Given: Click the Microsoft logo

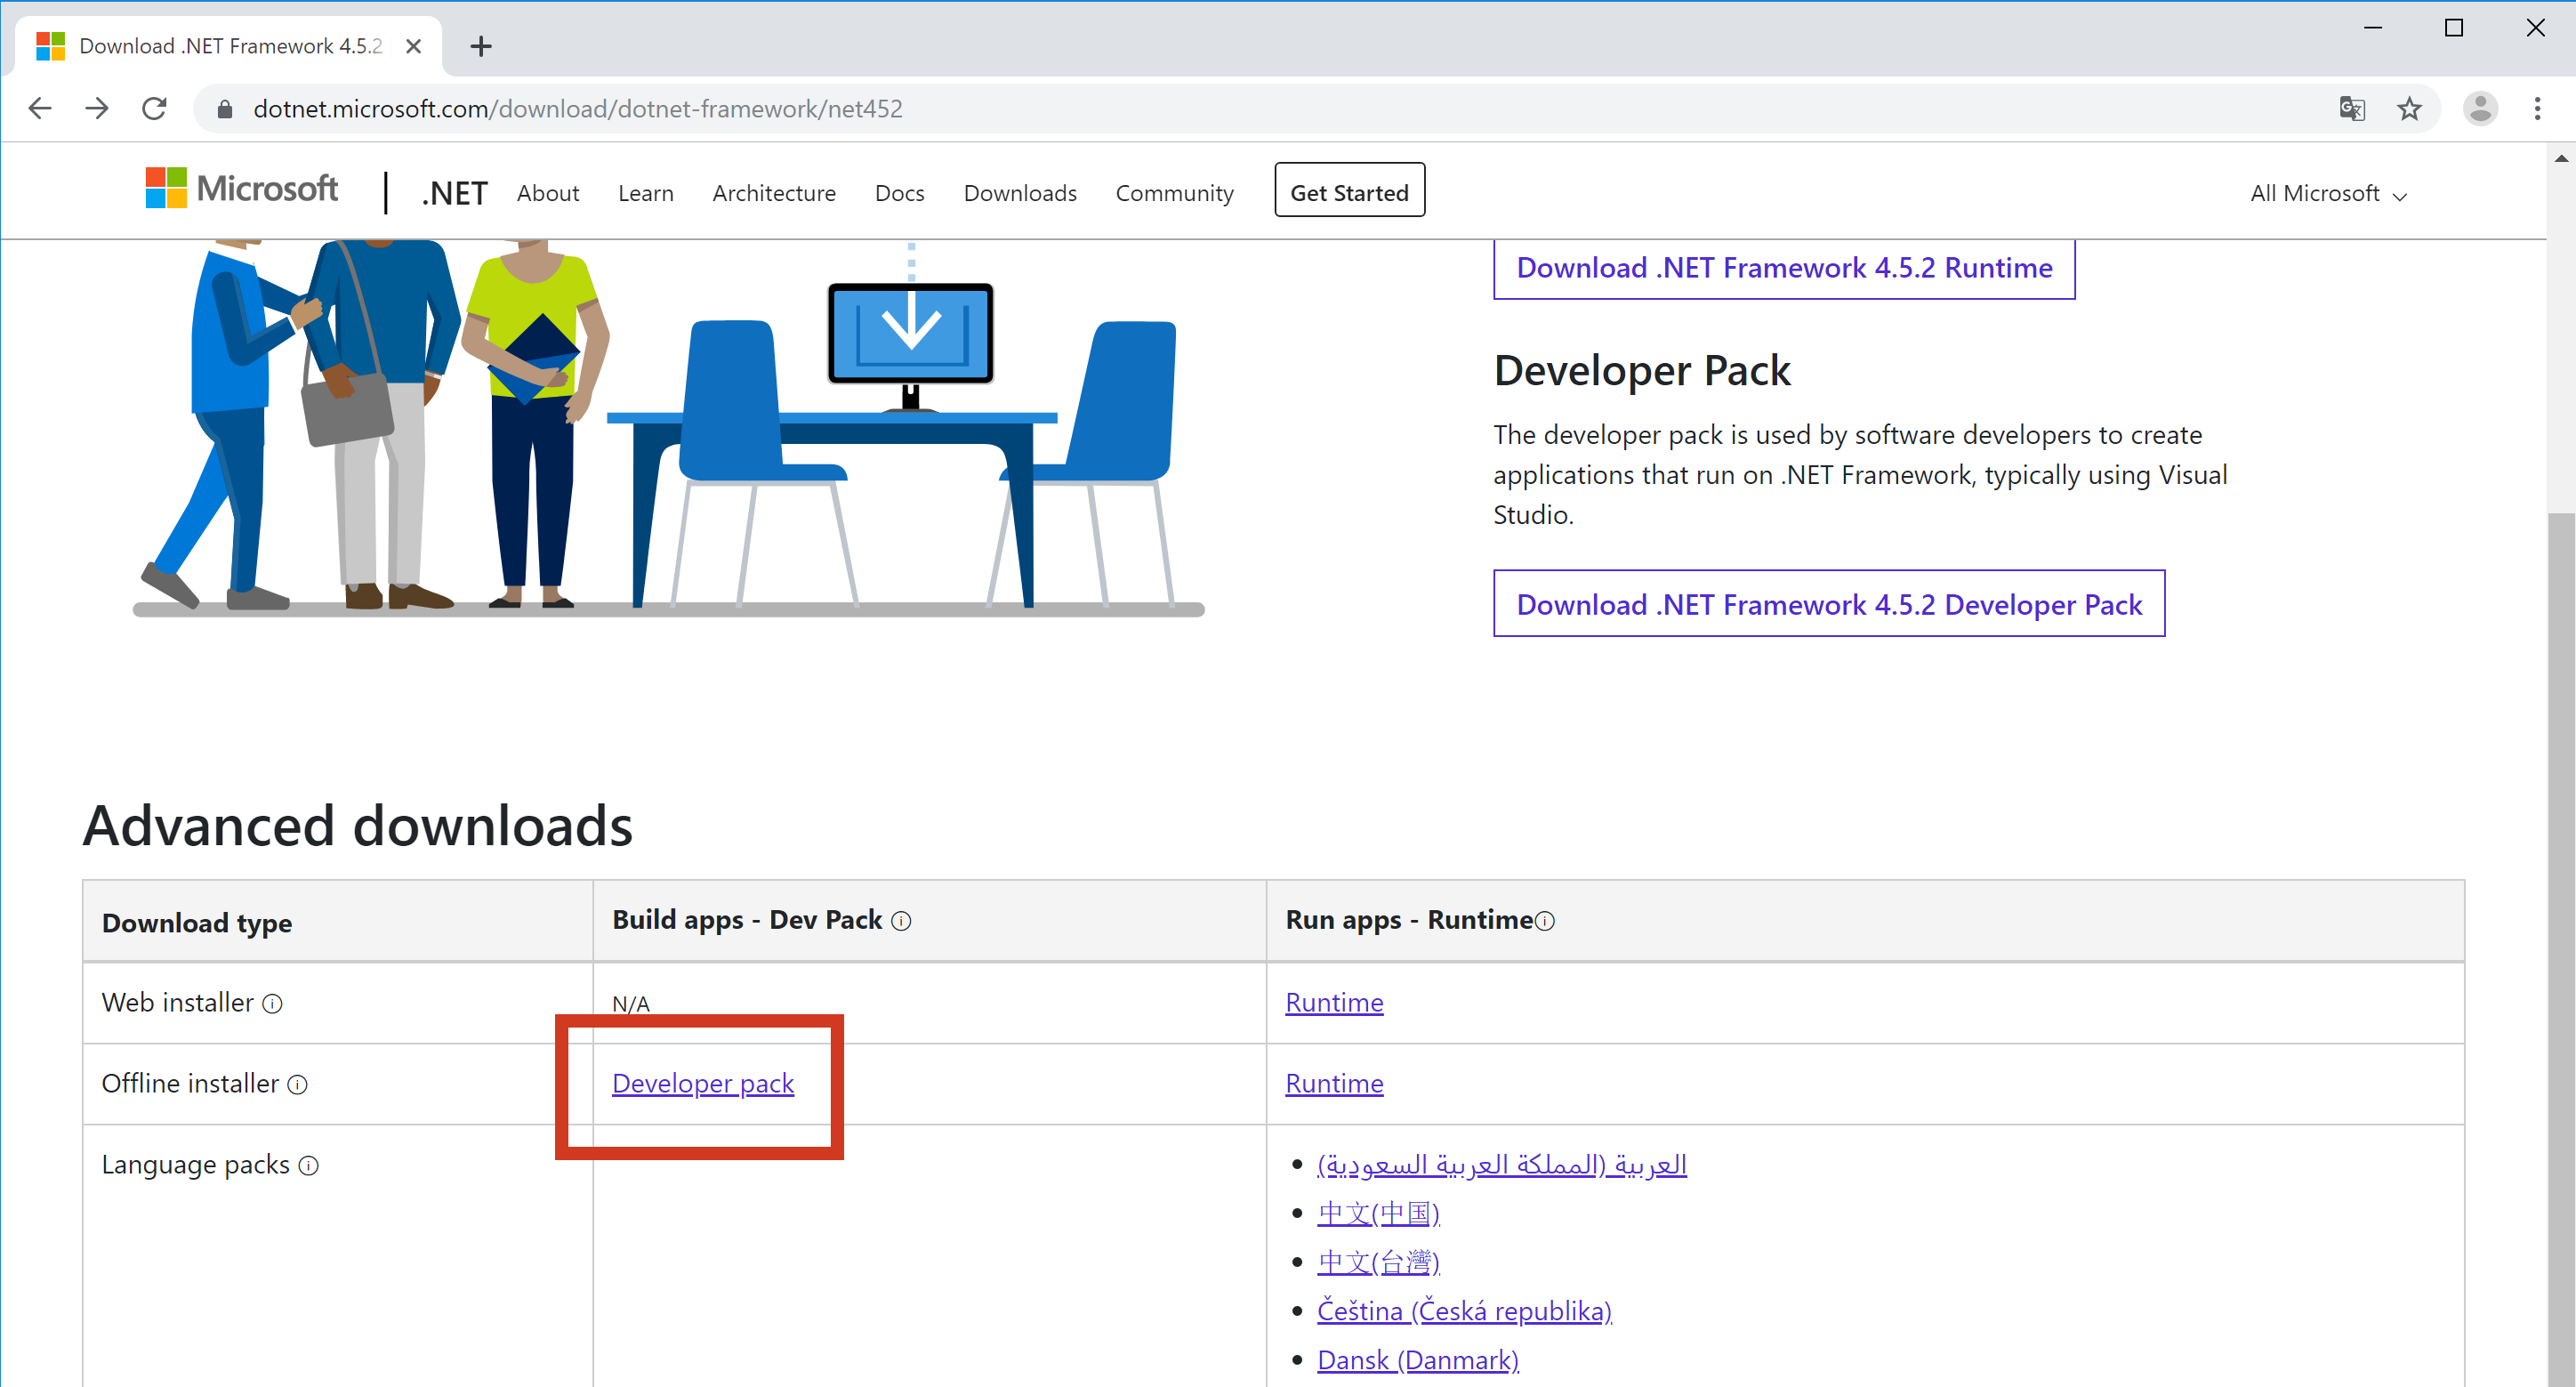Looking at the screenshot, I should [x=241, y=188].
